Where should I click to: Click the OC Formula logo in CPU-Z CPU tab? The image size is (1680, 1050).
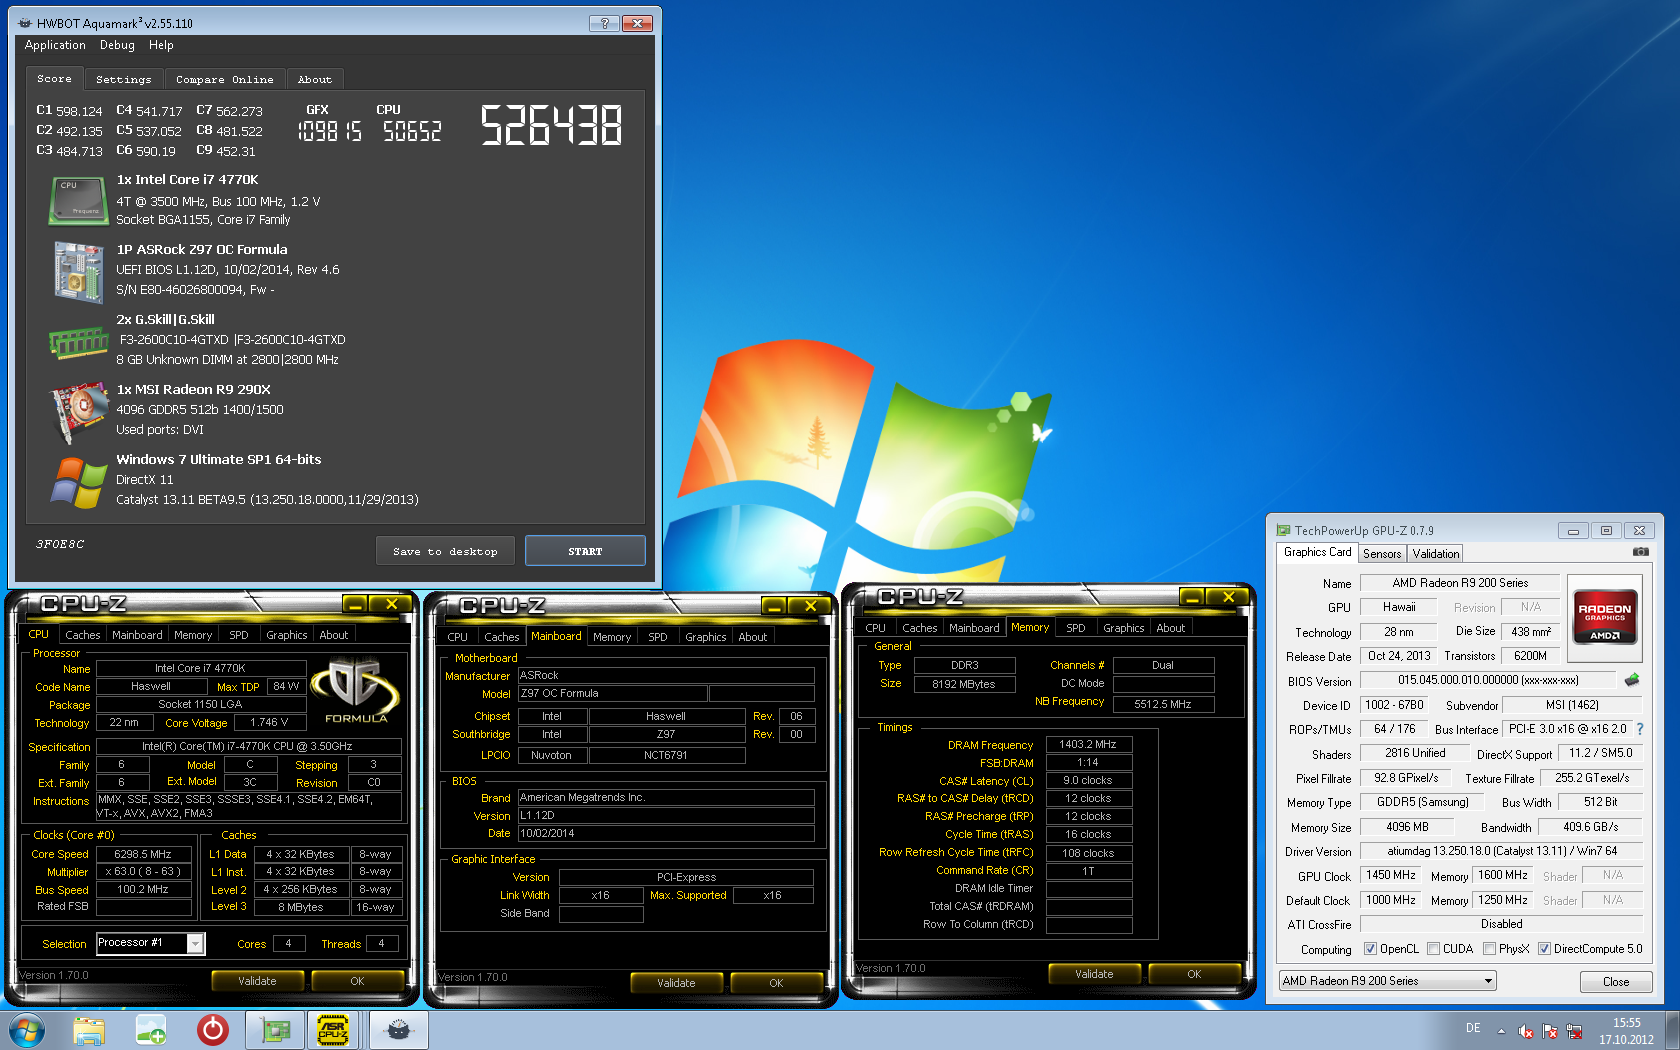[x=355, y=691]
